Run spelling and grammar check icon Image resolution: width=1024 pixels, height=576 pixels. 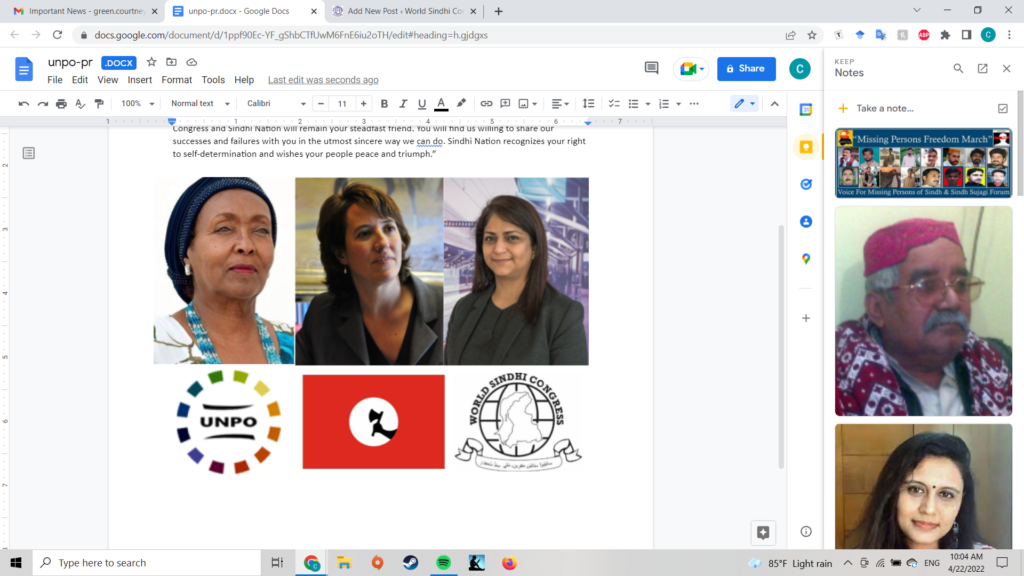(80, 104)
